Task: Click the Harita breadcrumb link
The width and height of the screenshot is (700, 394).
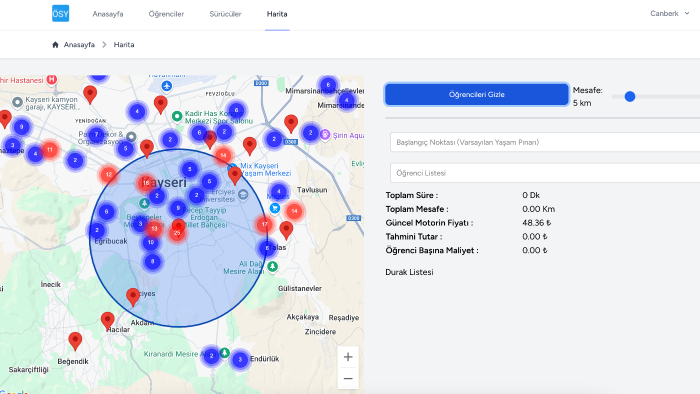Action: 124,45
